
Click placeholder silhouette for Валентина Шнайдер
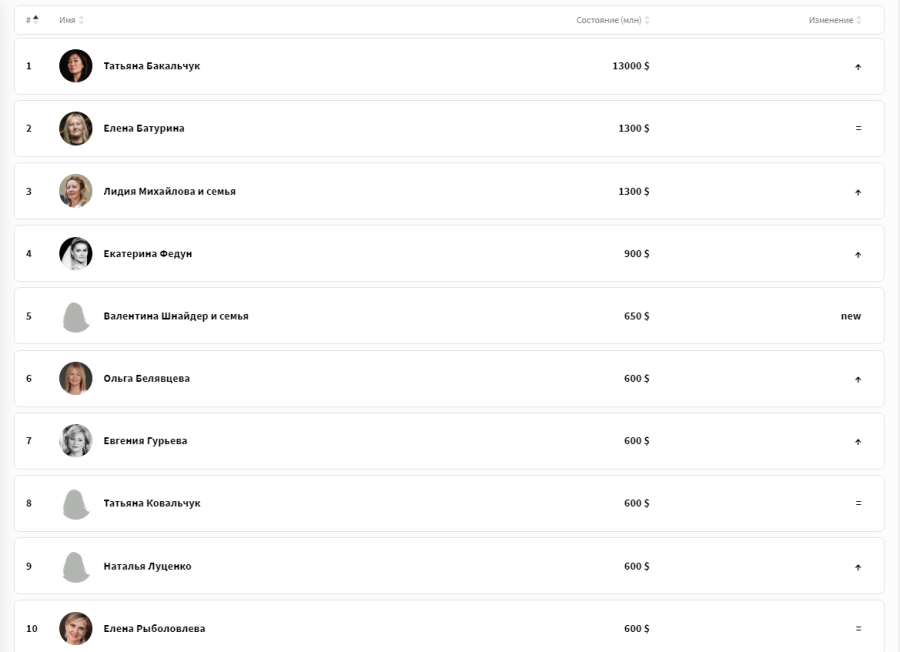[x=76, y=317]
